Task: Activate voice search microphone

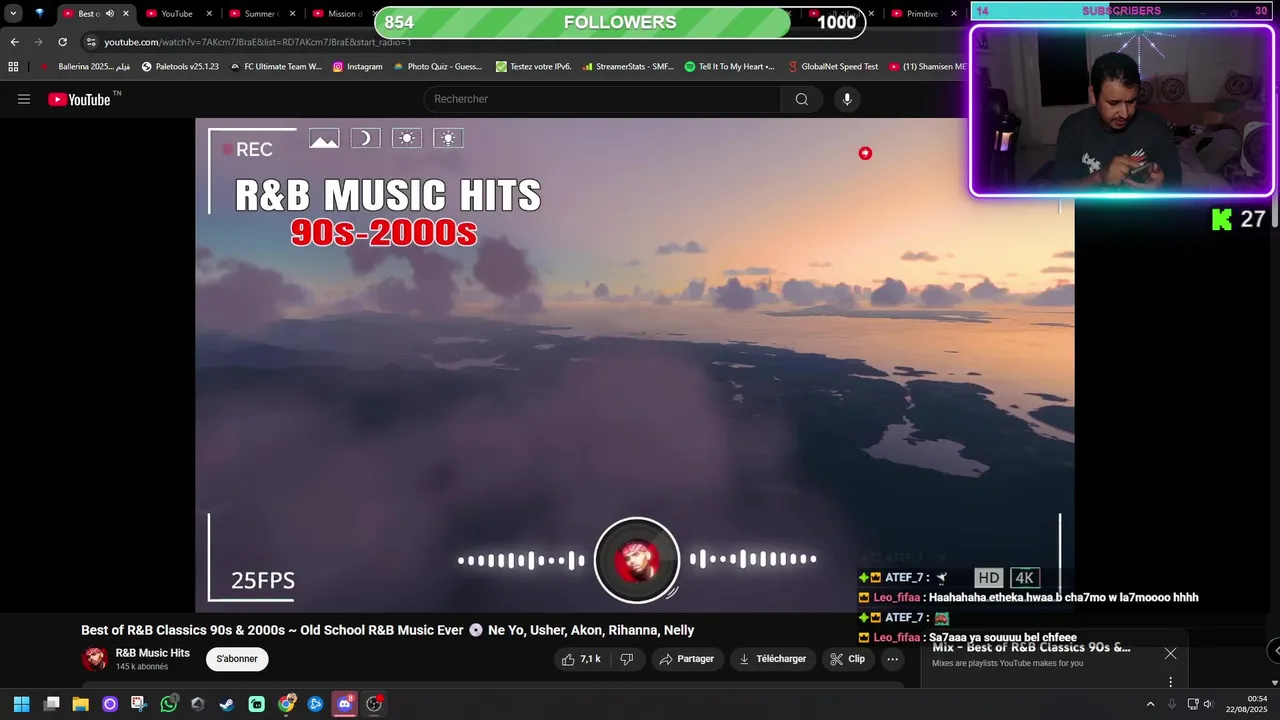Action: pos(847,99)
